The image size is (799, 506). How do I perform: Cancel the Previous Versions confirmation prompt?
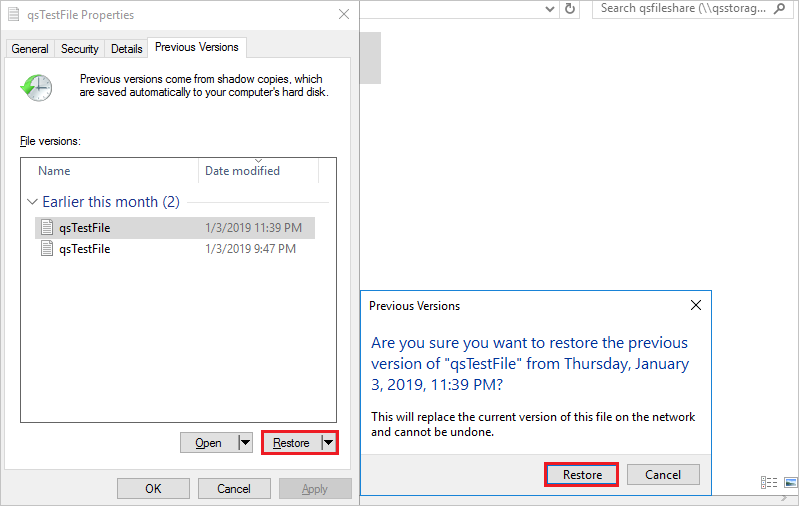663,474
